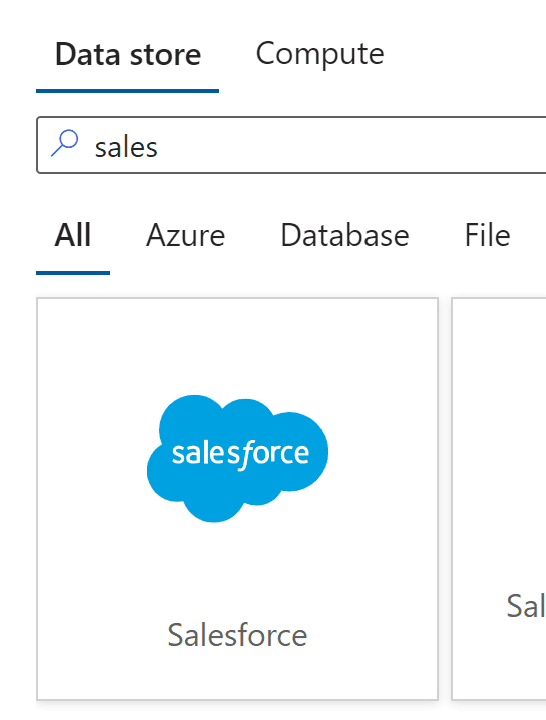Select the All category filter
The width and height of the screenshot is (546, 720).
[73, 235]
